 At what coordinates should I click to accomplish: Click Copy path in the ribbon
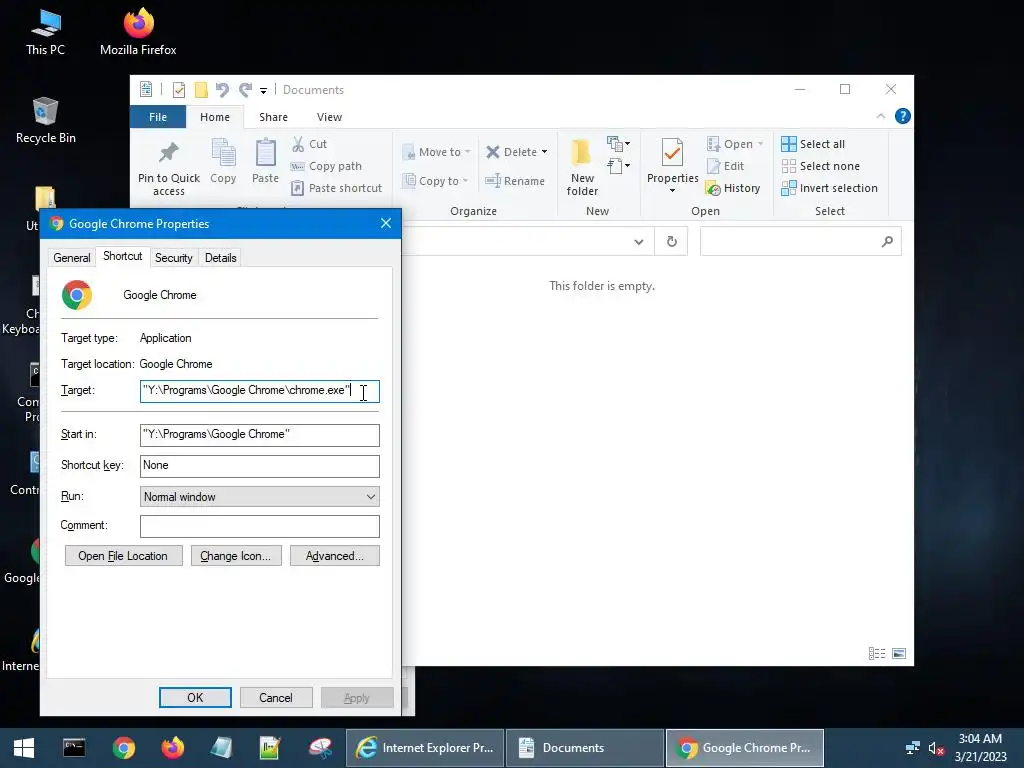point(326,166)
